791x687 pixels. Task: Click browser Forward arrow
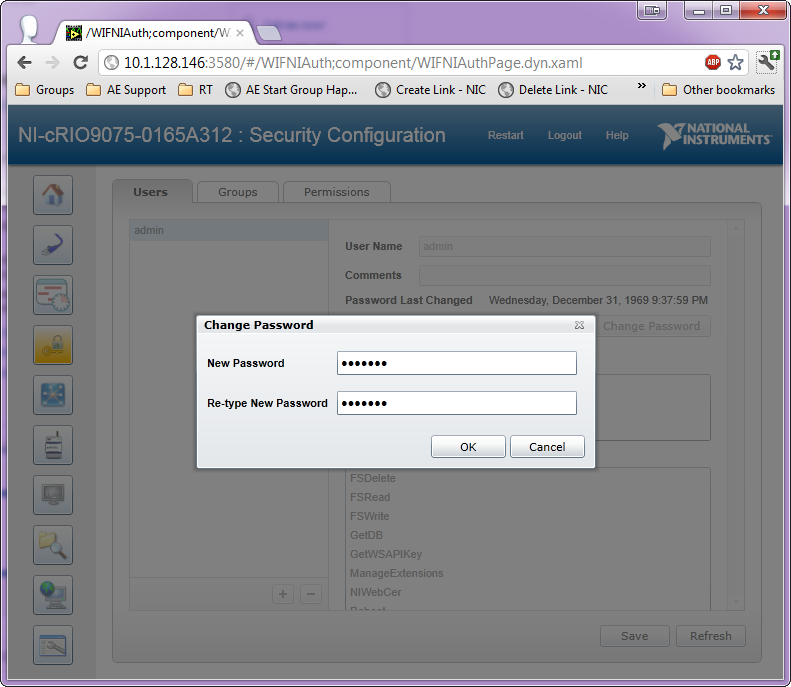52,63
